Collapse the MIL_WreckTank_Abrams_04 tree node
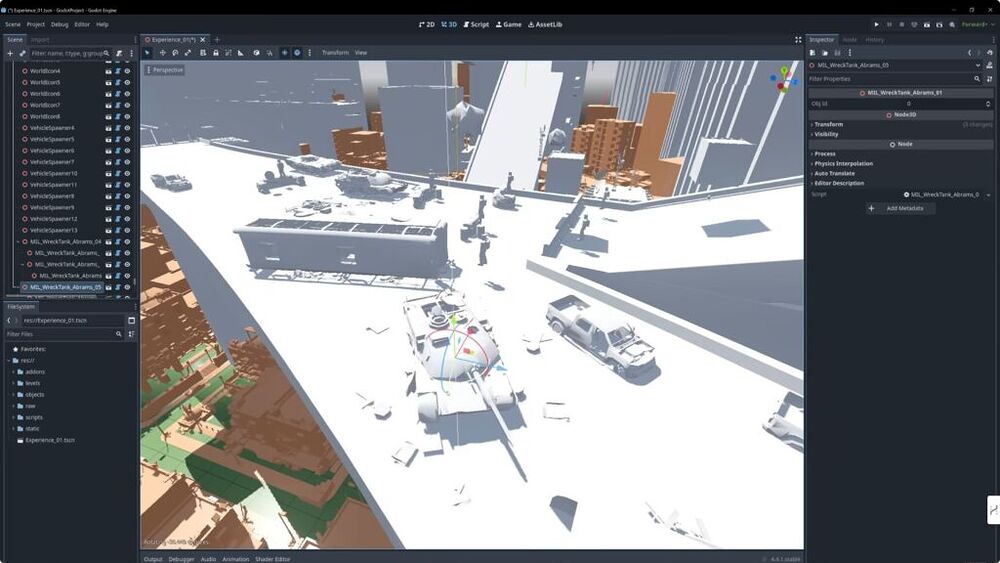The width and height of the screenshot is (1000, 563). click(x=18, y=242)
